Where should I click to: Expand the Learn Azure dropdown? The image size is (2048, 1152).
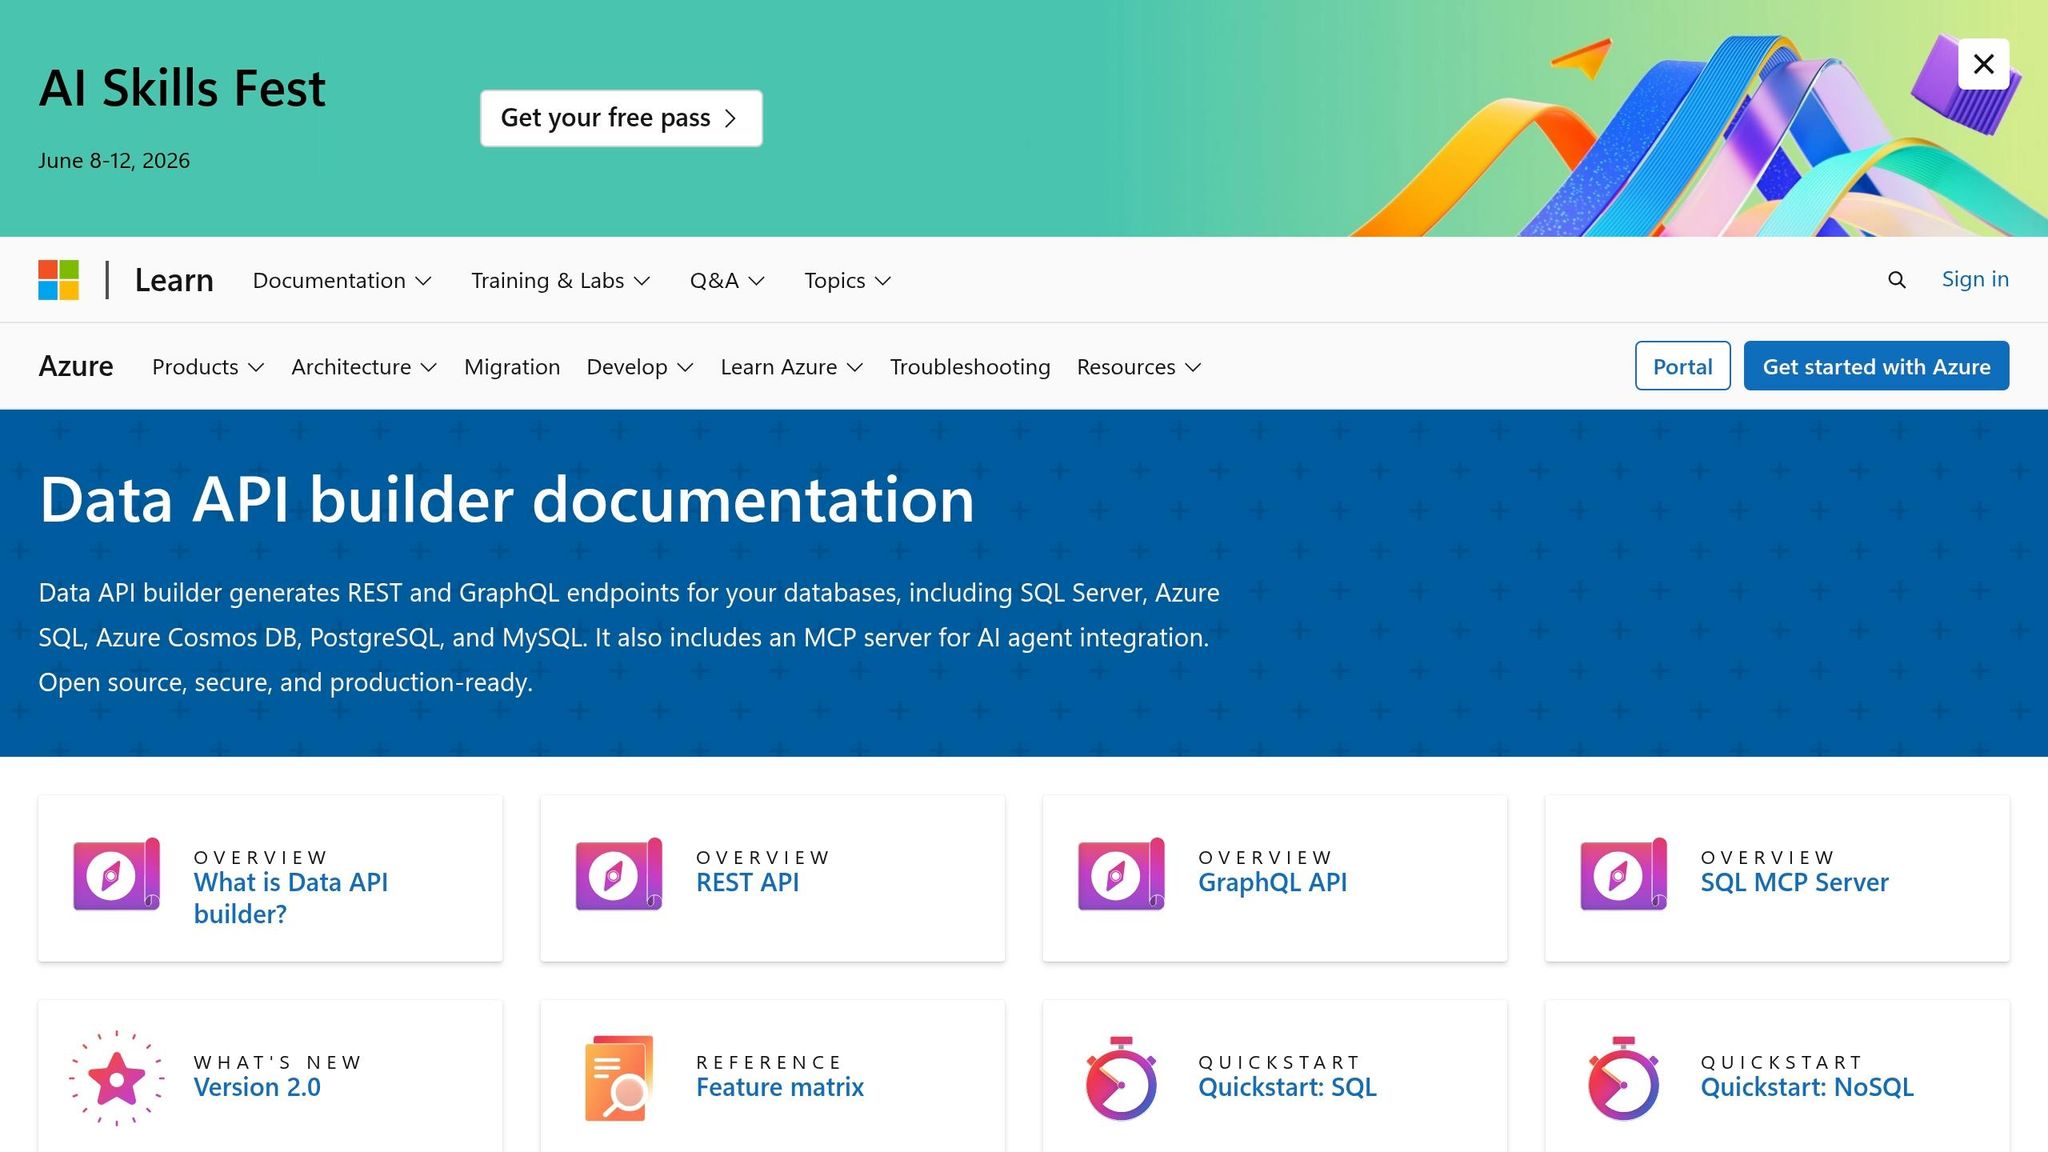[x=792, y=367]
